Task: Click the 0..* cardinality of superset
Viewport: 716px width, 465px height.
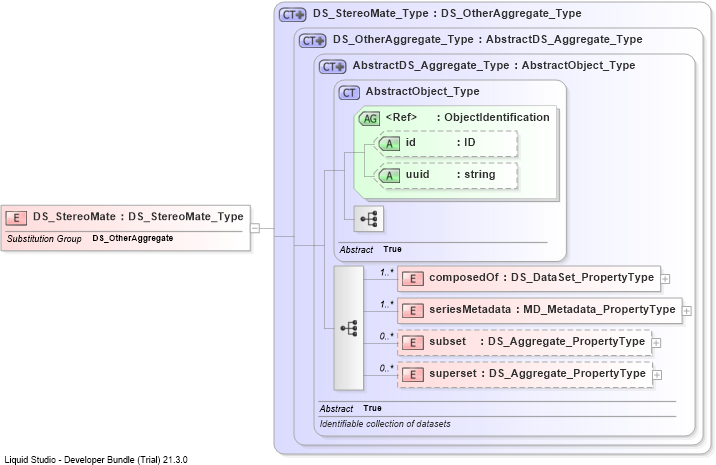Action: [x=386, y=369]
